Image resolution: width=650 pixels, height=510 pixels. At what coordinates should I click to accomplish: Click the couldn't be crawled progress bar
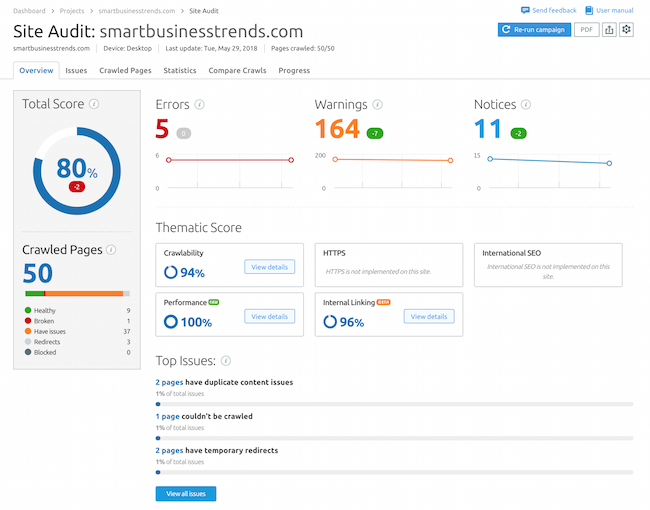click(394, 438)
